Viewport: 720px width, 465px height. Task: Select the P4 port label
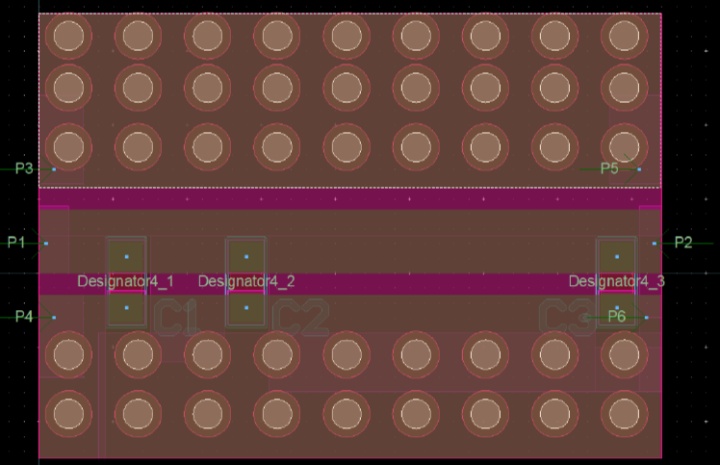pos(24,316)
